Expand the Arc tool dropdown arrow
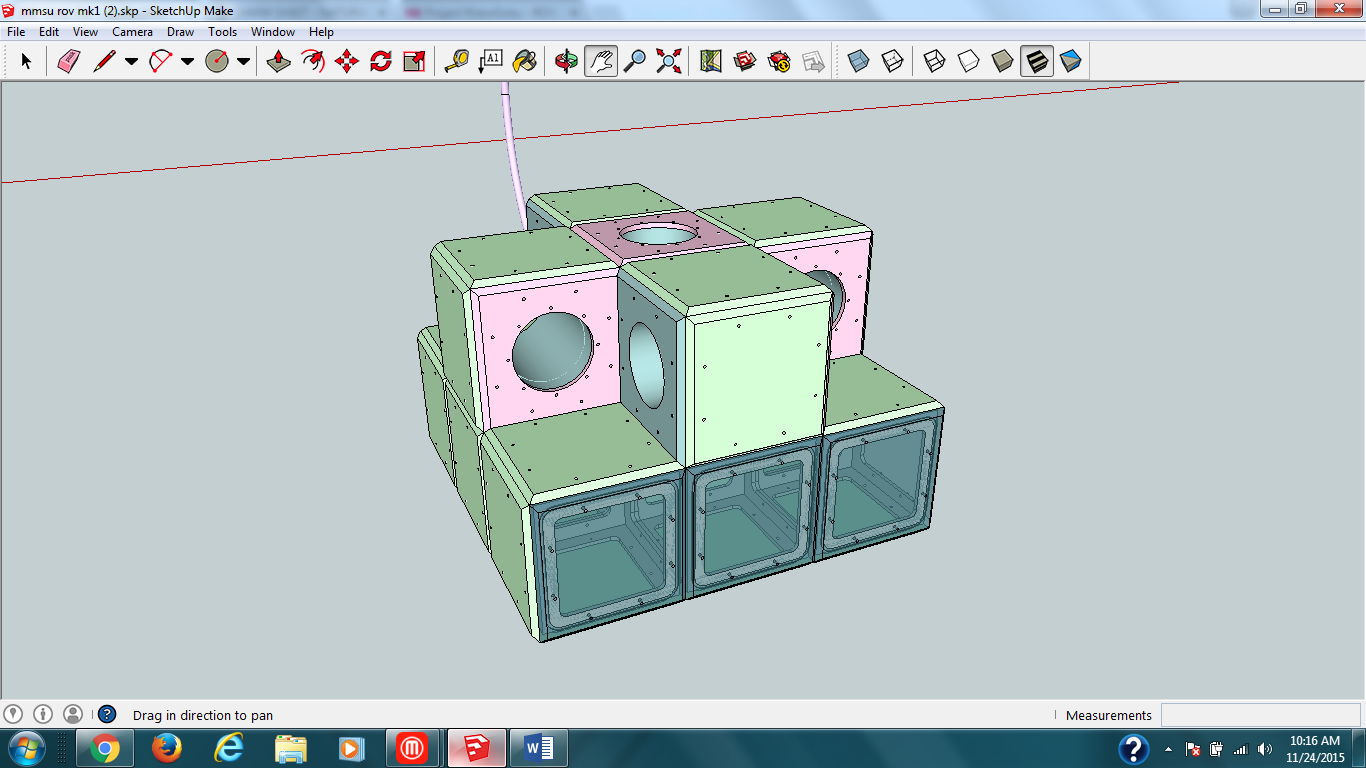1366x768 pixels. (187, 62)
